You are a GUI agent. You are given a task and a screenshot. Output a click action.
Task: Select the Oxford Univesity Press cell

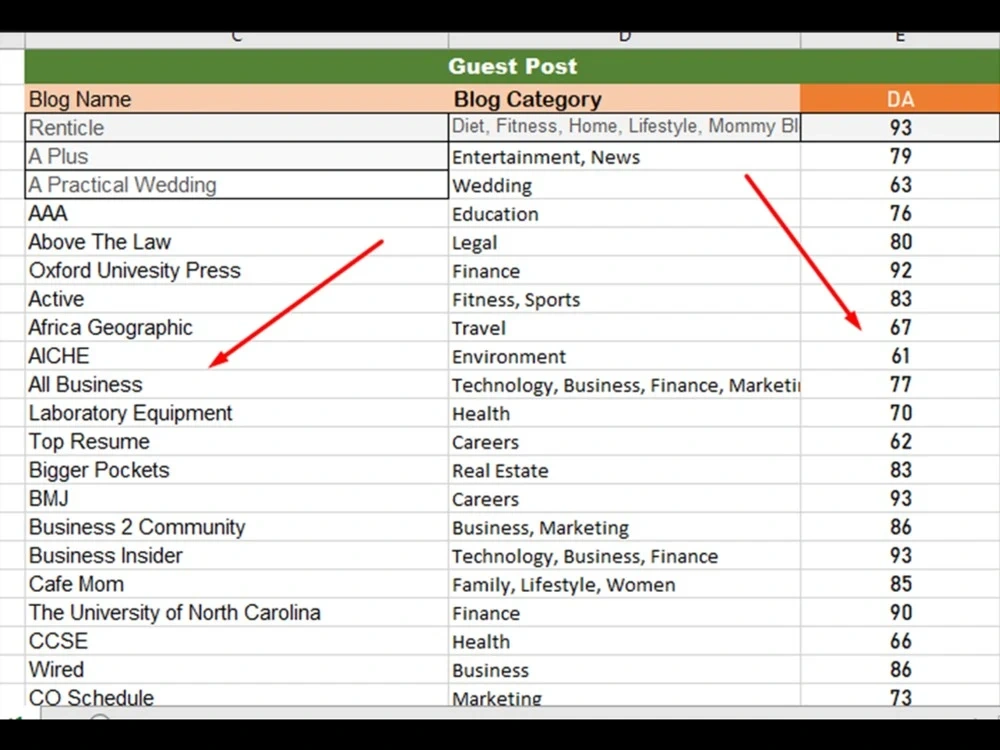coord(237,270)
